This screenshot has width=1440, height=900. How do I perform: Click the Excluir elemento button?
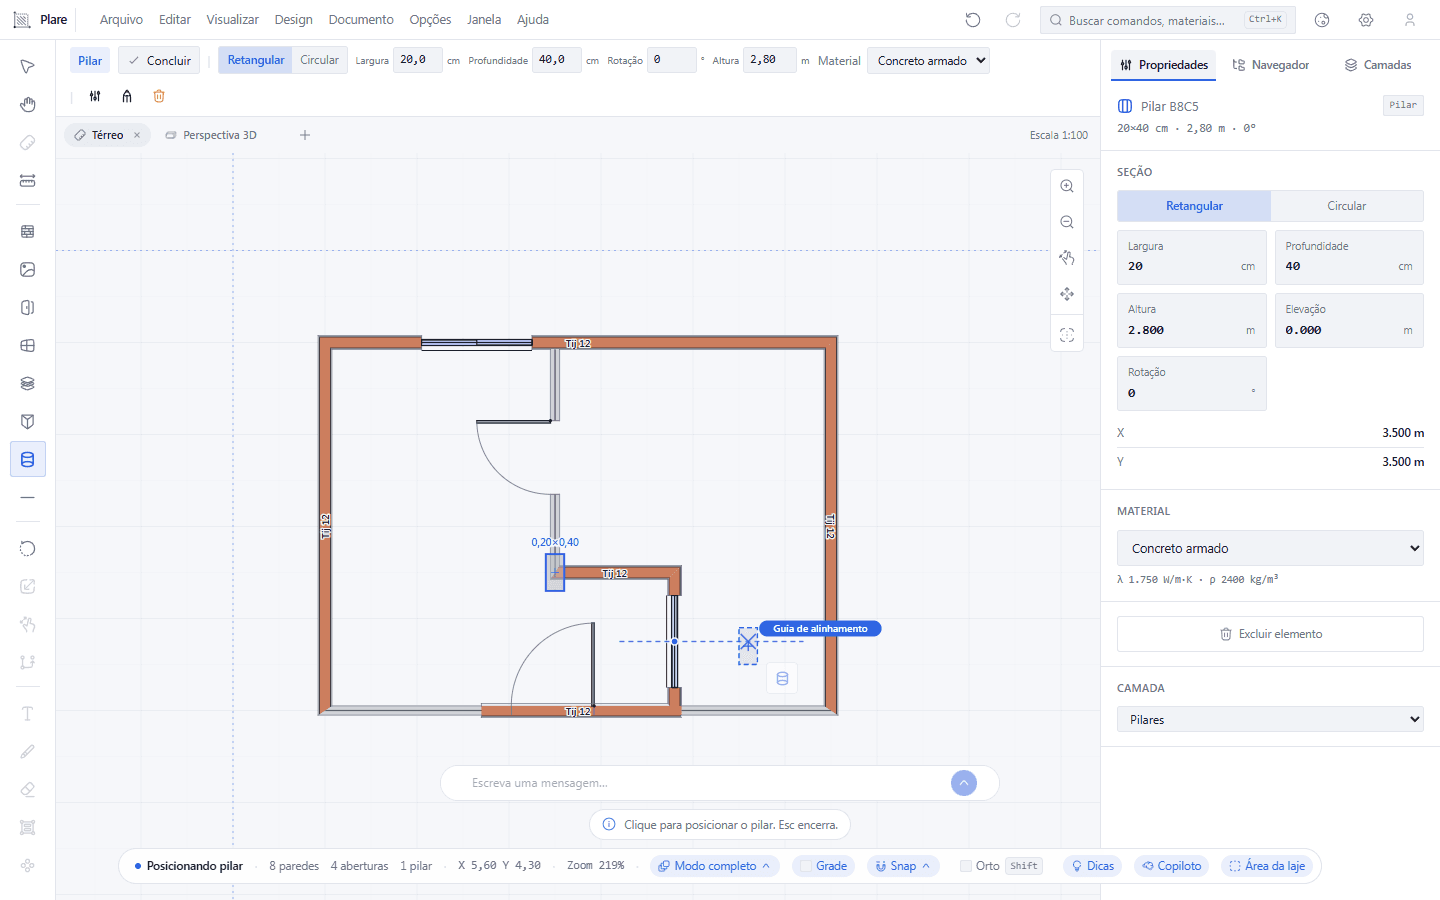click(1270, 634)
